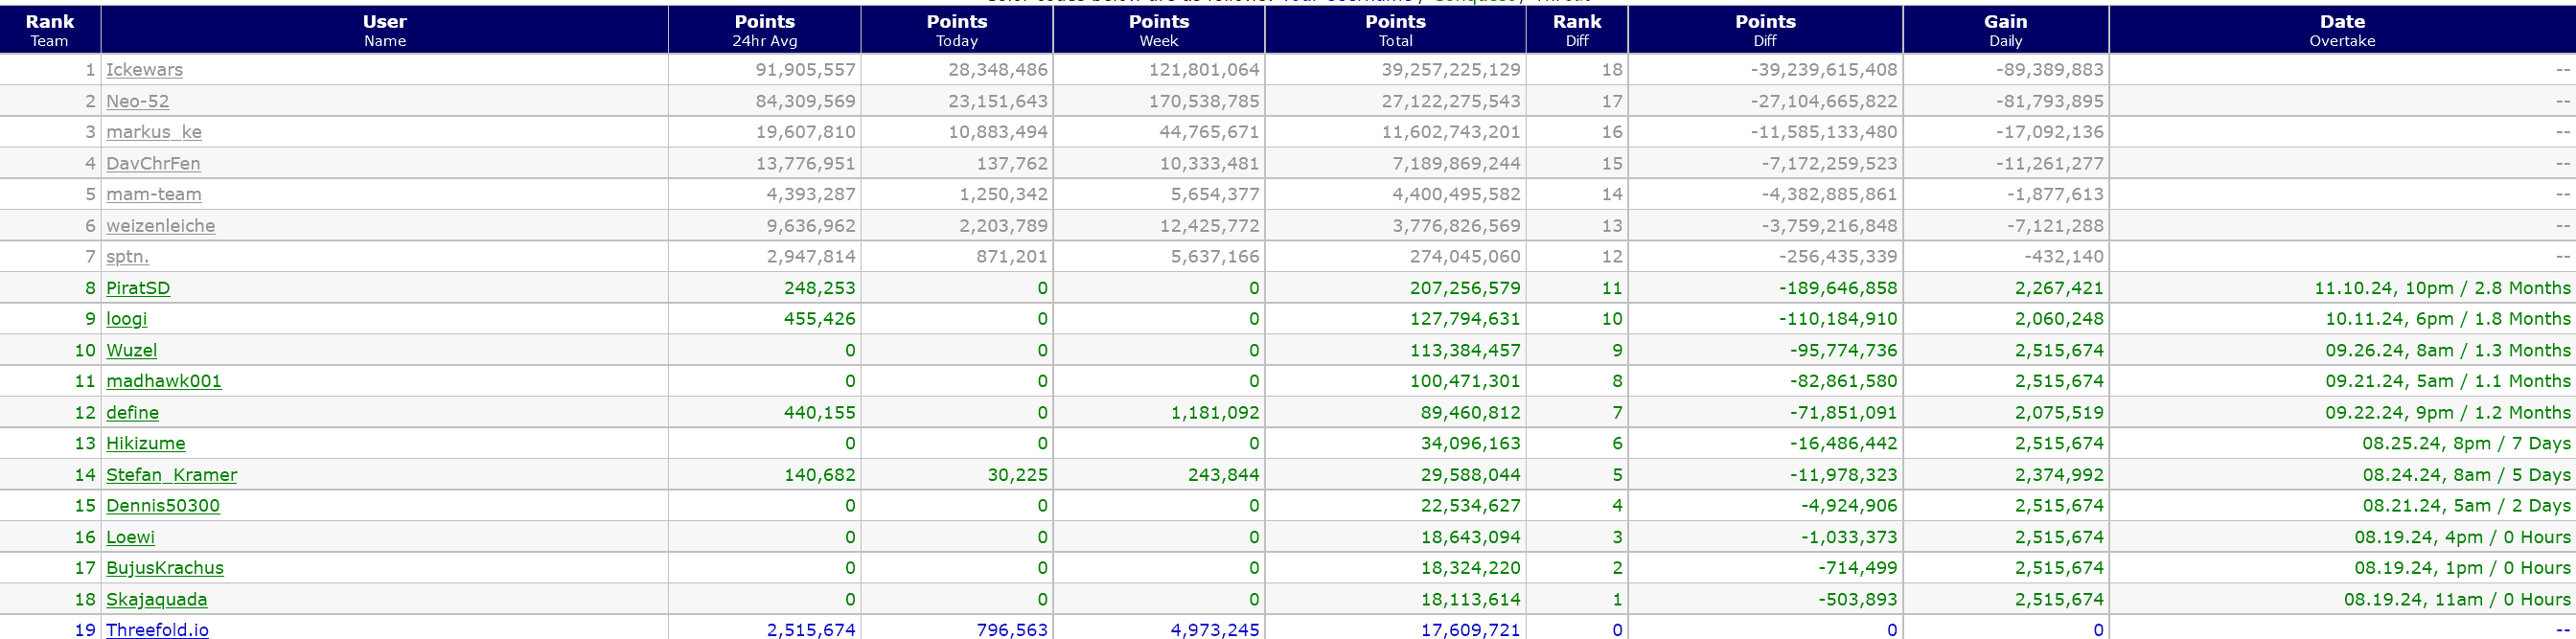Click the markus_ke username link
This screenshot has width=2576, height=639.
[x=154, y=132]
